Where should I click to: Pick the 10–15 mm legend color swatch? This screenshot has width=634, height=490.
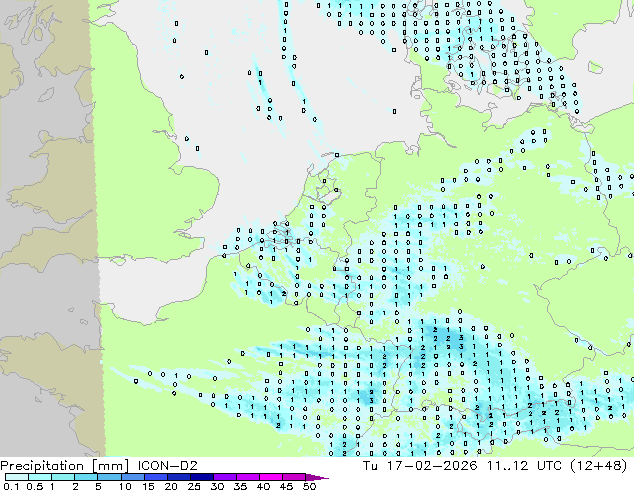coord(132,477)
